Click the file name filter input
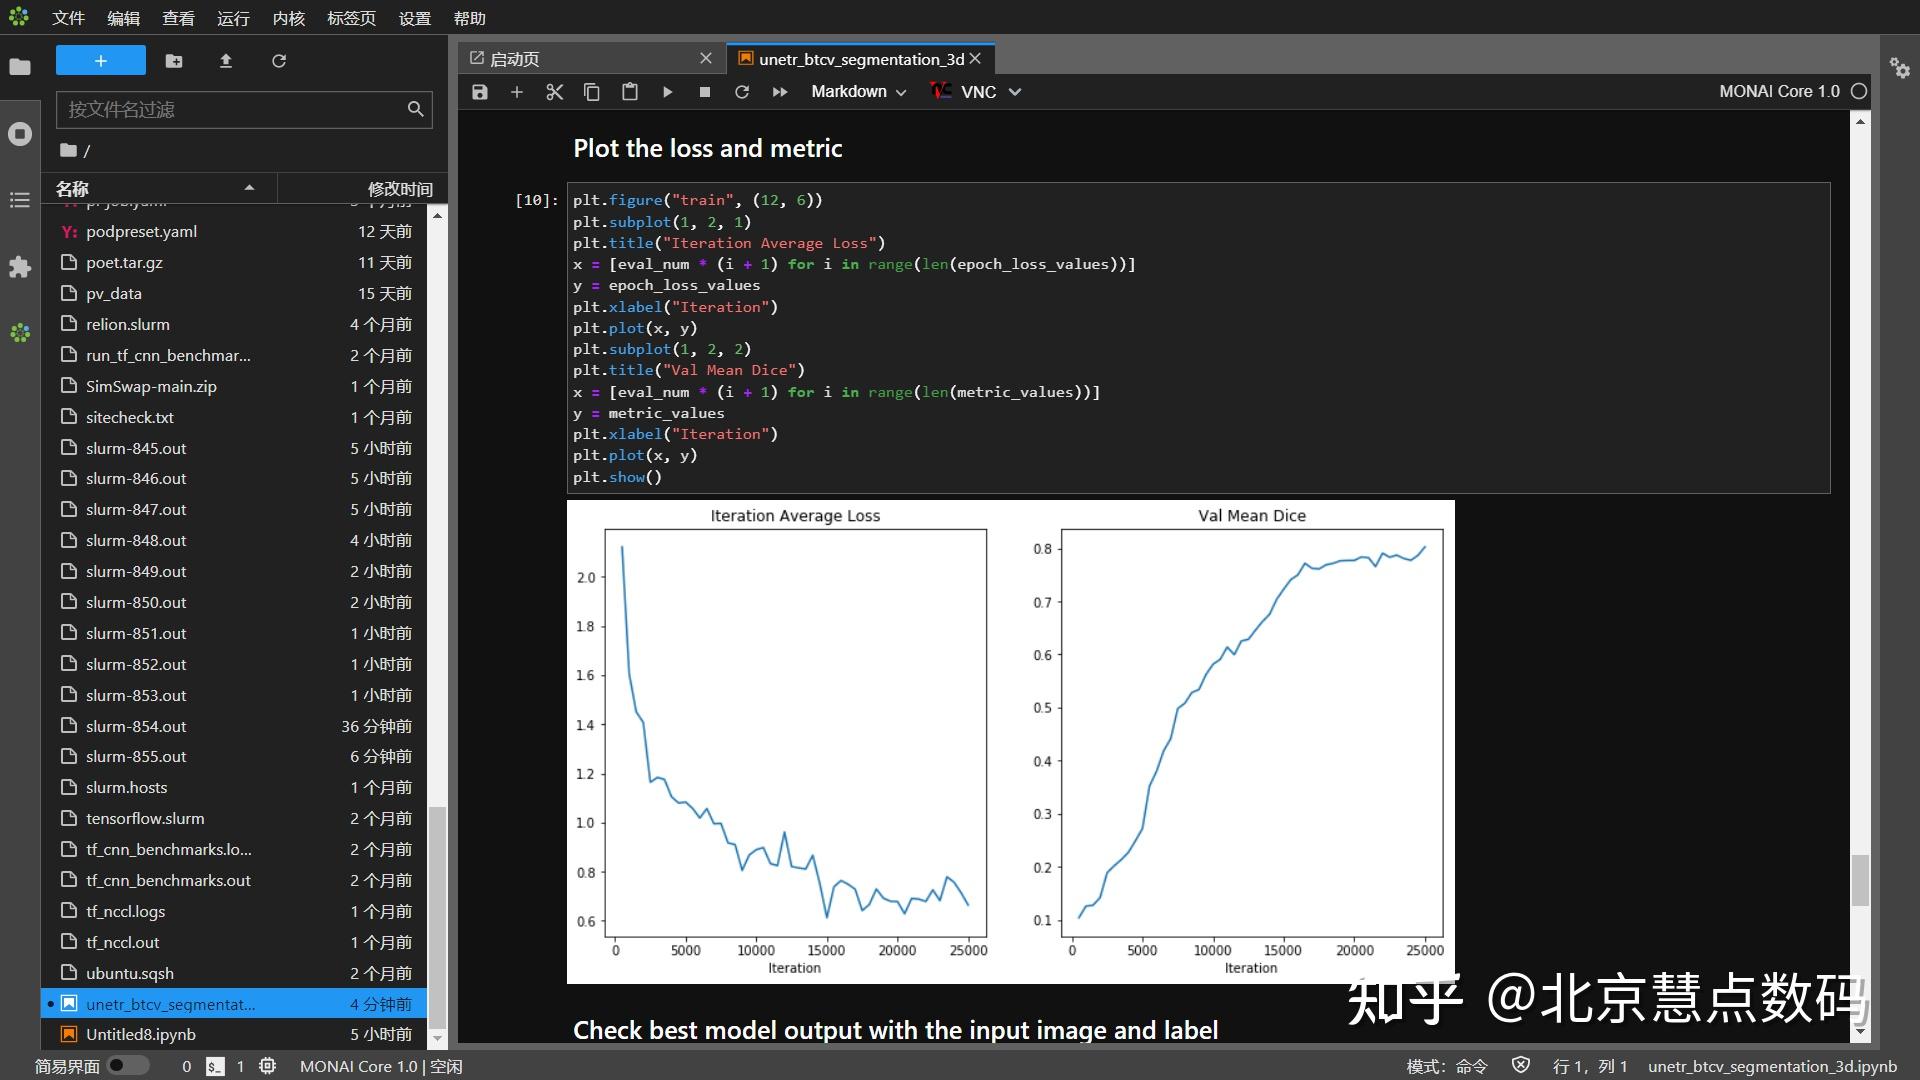This screenshot has width=1920, height=1080. (244, 109)
